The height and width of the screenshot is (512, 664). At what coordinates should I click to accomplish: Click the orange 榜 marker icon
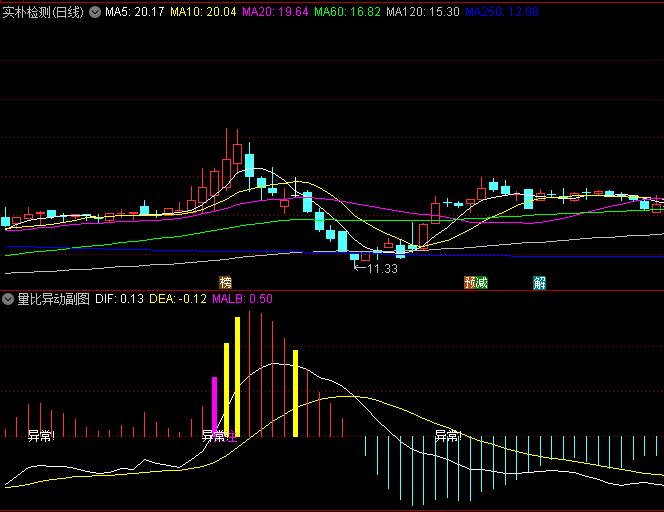[226, 283]
